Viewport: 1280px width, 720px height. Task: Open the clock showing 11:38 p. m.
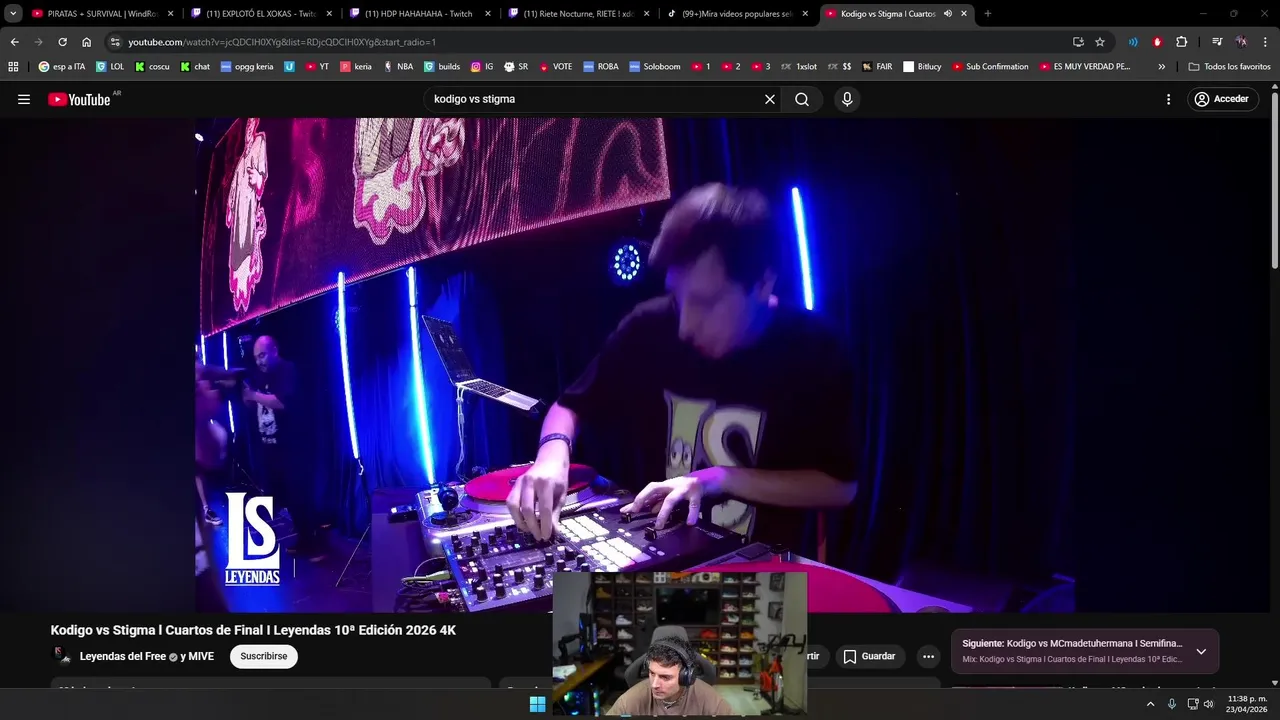(x=1247, y=704)
